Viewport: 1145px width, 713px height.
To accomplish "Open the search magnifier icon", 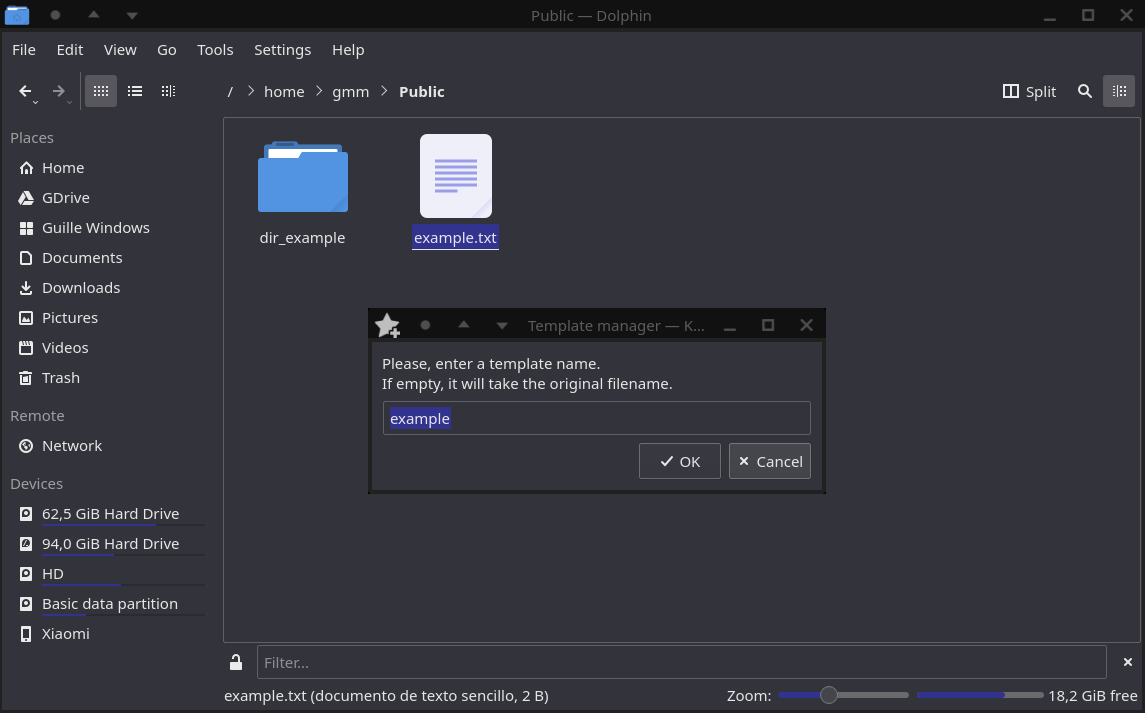I will point(1084,91).
